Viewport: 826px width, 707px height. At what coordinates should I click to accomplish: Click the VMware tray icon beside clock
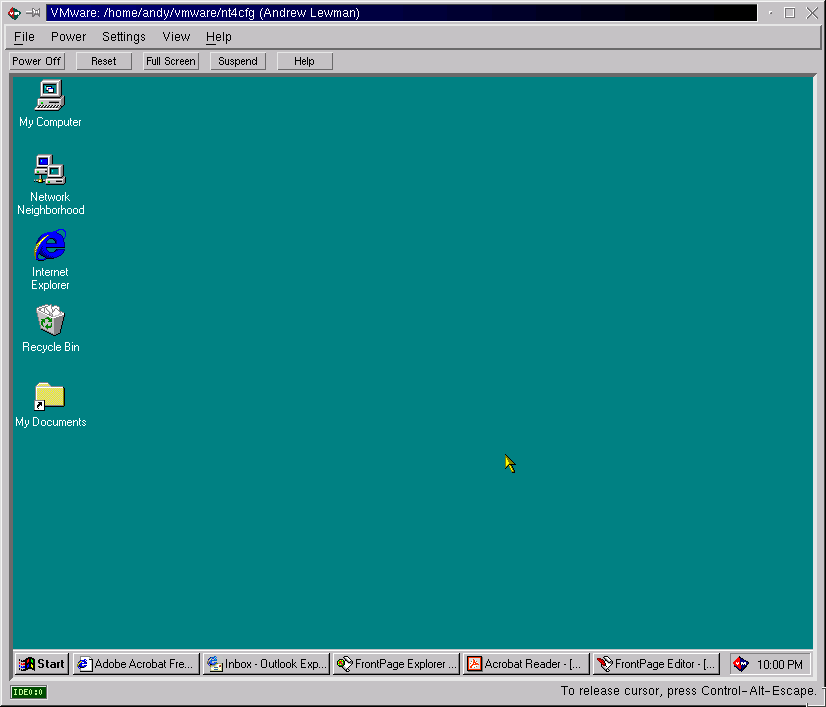[741, 664]
